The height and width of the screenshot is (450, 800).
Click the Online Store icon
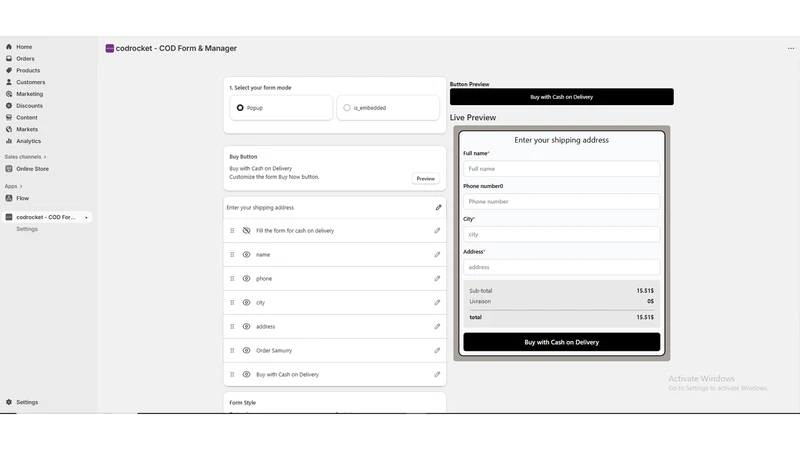pos(9,169)
